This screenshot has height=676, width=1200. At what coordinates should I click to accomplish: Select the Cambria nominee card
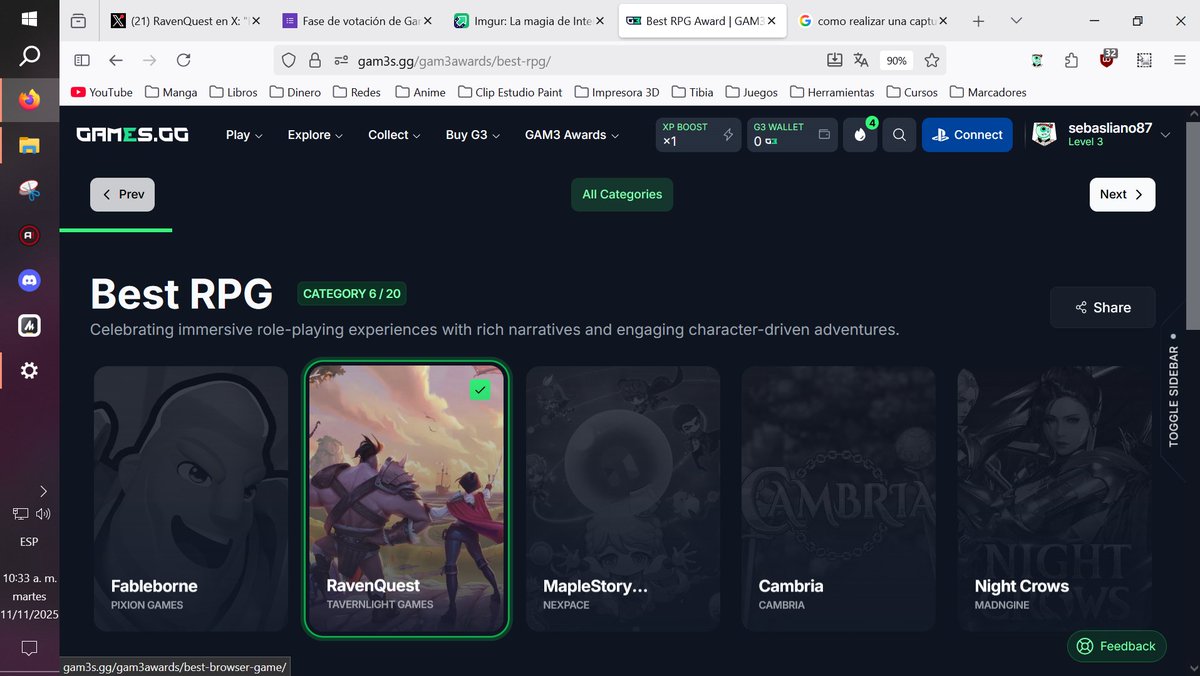839,498
